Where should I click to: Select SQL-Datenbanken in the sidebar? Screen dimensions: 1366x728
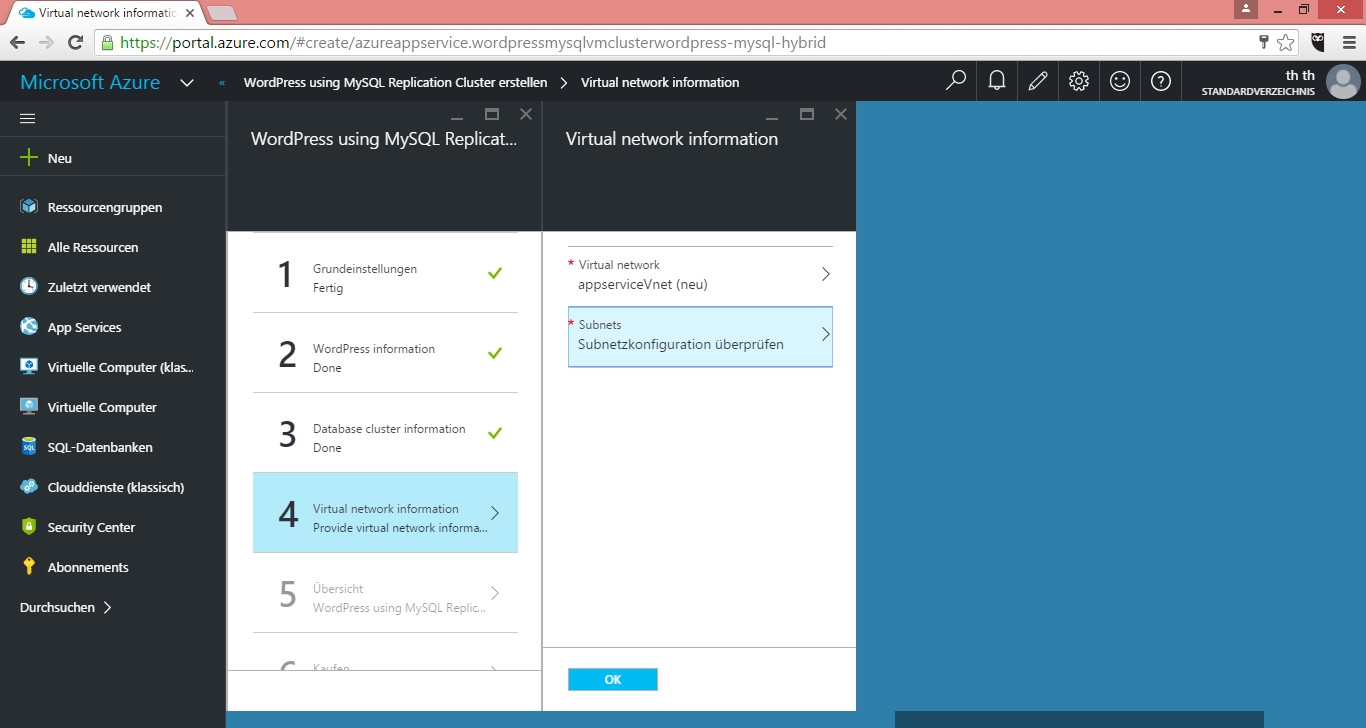(x=100, y=447)
